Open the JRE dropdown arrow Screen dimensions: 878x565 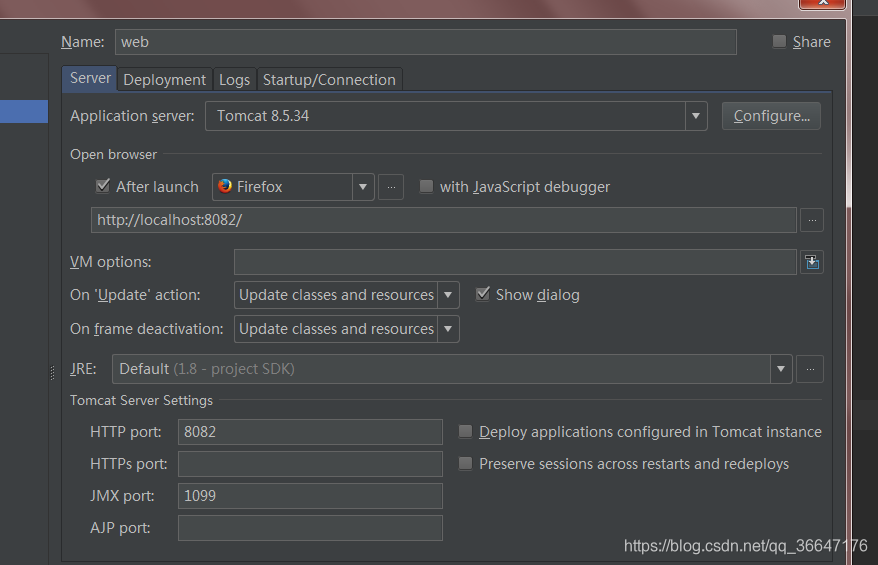tap(781, 369)
